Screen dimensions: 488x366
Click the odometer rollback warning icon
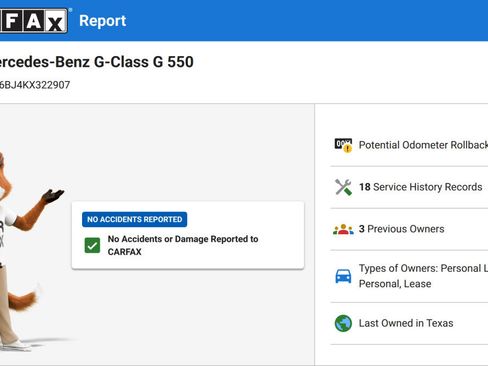click(x=343, y=145)
